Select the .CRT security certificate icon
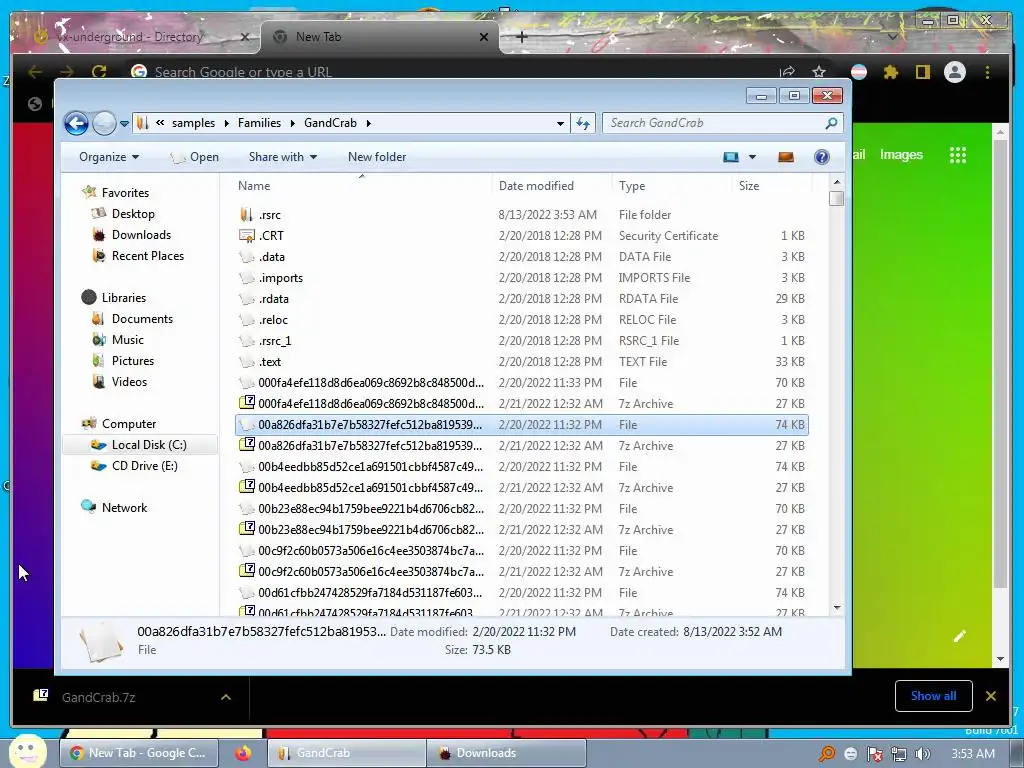 (246, 235)
